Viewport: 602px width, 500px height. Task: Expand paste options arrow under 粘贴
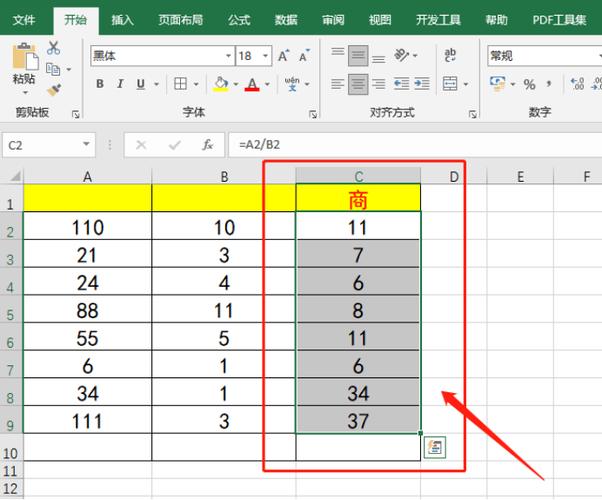(x=25, y=93)
